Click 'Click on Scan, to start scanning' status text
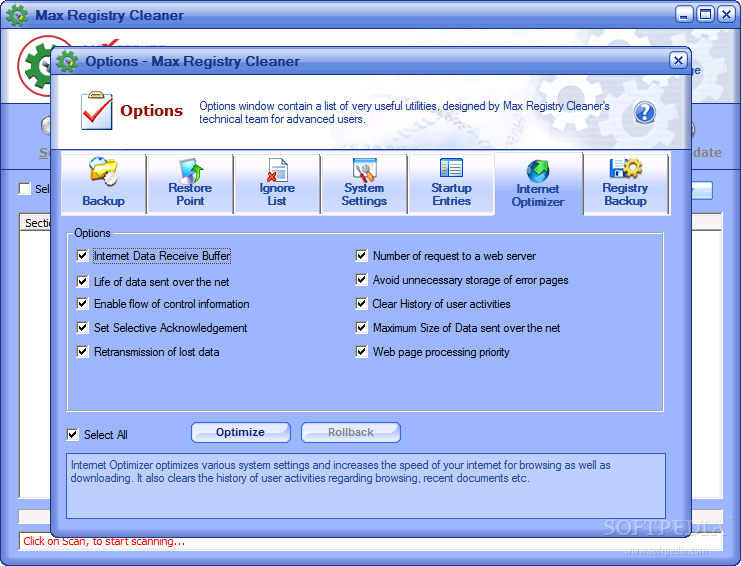The width and height of the screenshot is (741, 566). (104, 541)
